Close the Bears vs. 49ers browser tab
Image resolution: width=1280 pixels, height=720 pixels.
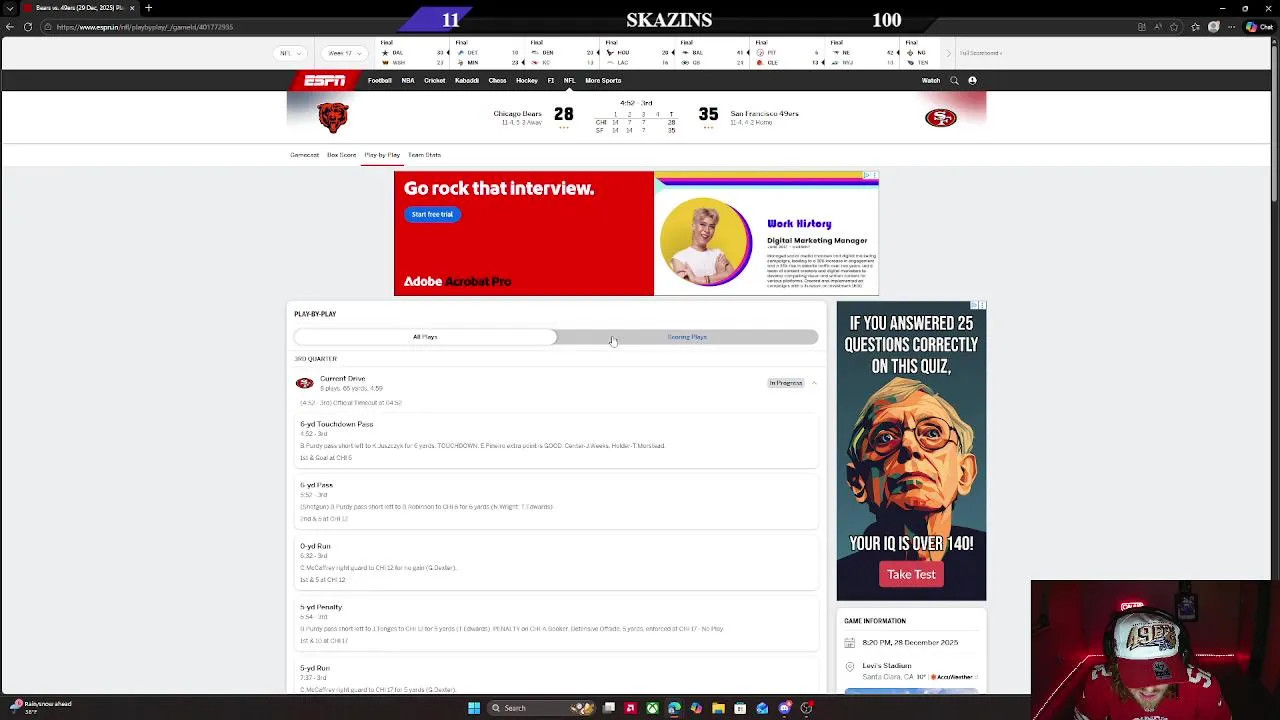pyautogui.click(x=132, y=8)
